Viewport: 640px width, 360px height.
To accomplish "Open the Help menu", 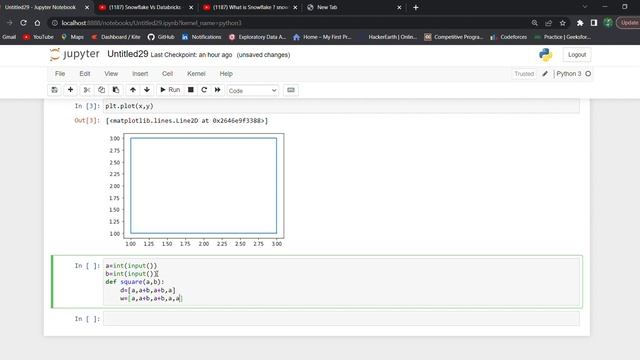I will (226, 74).
